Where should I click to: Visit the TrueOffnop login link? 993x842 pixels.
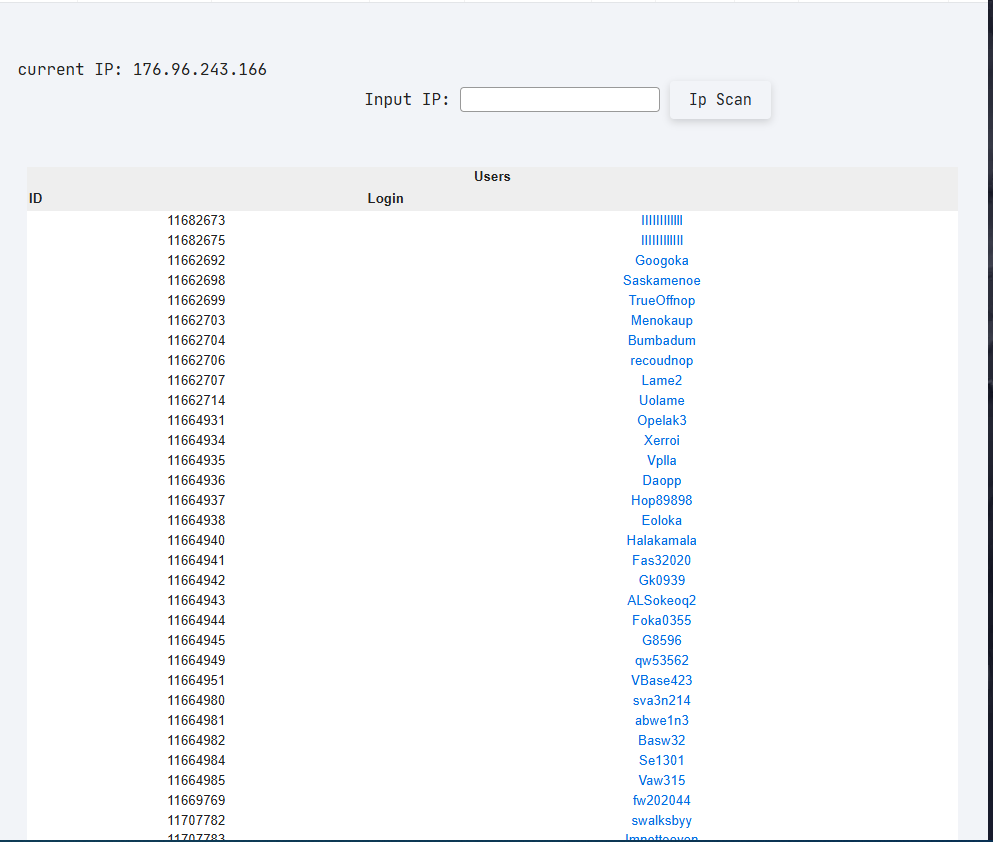[662, 300]
